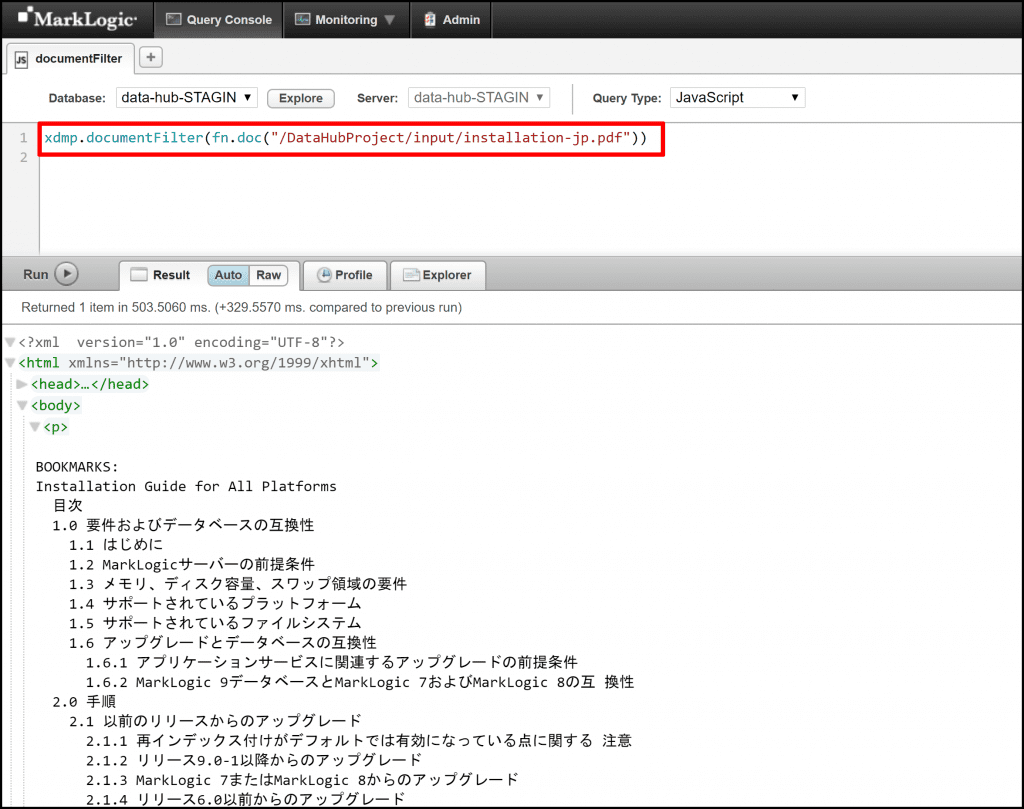Viewport: 1024px width, 809px height.
Task: Open the Monitoring dropdown arrow
Action: coord(390,20)
